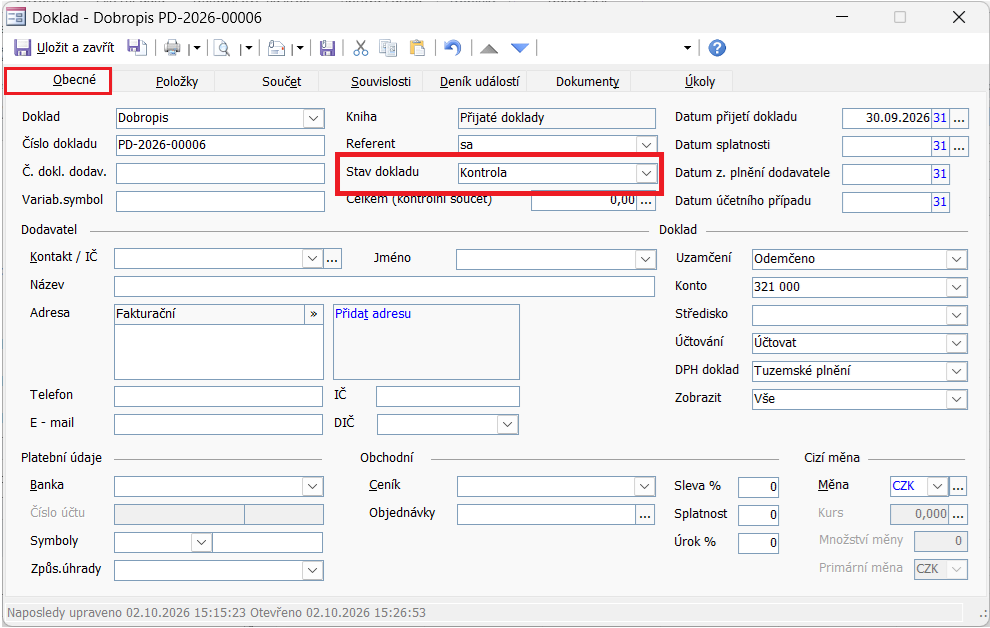The height and width of the screenshot is (628, 990).
Task: Open the DPH doklad dropdown
Action: point(957,371)
